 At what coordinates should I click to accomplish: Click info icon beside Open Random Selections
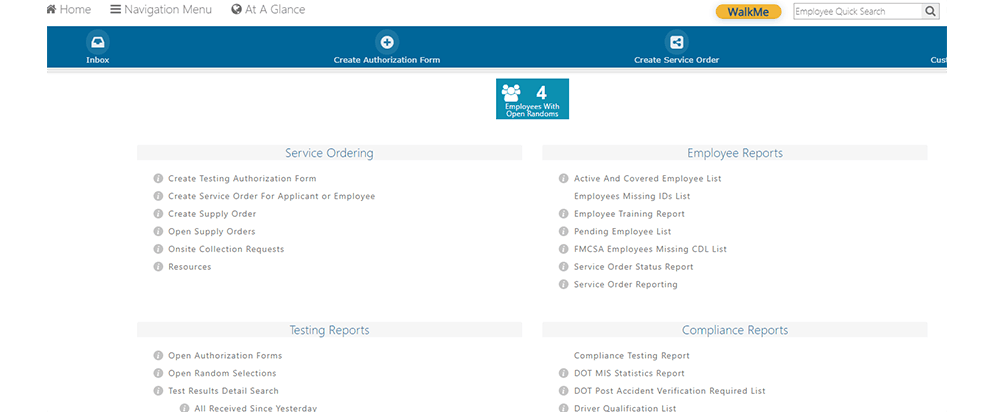(x=158, y=373)
